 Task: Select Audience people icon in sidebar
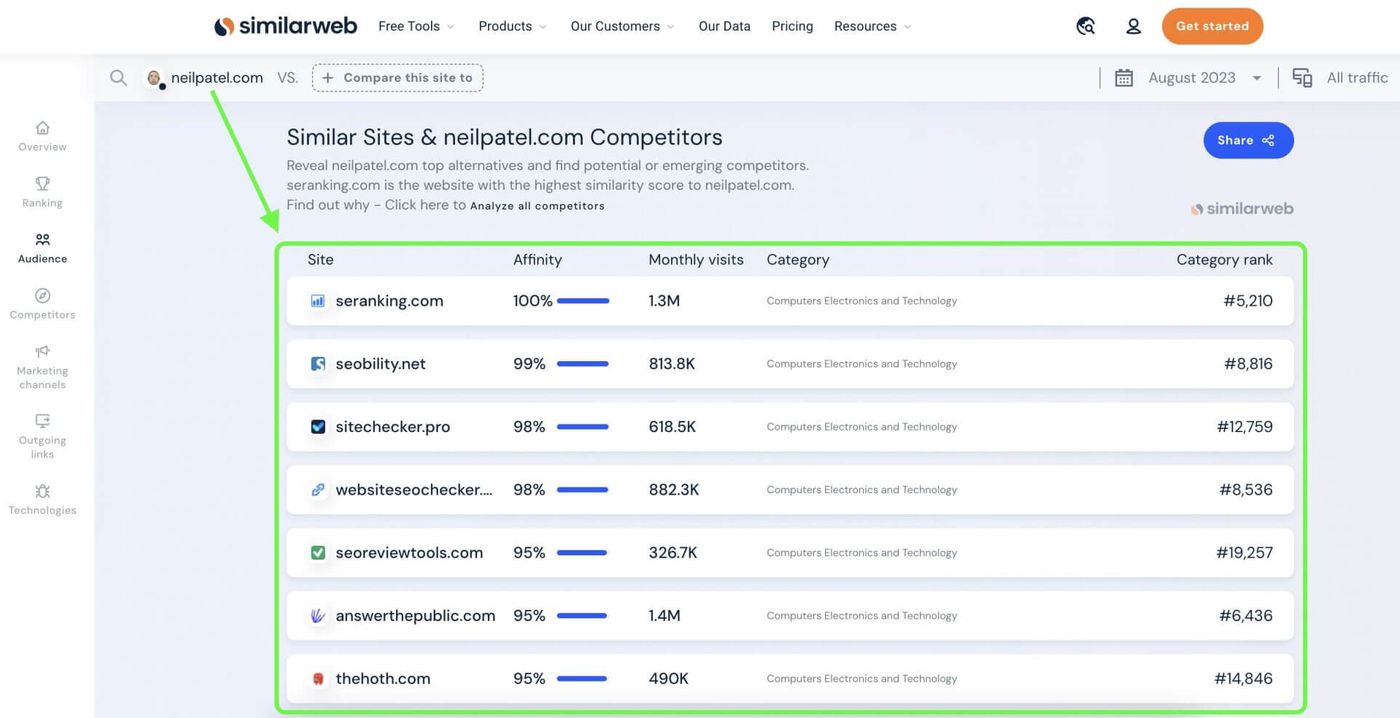(42, 239)
